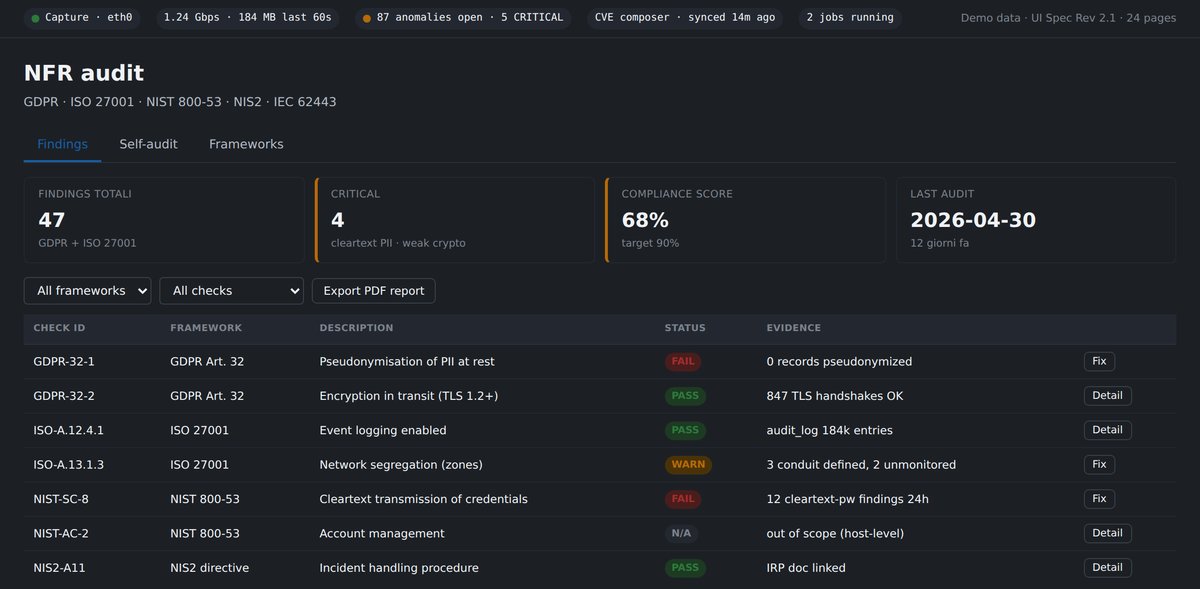Click Export PDF report button
The height and width of the screenshot is (589, 1200).
pos(374,291)
